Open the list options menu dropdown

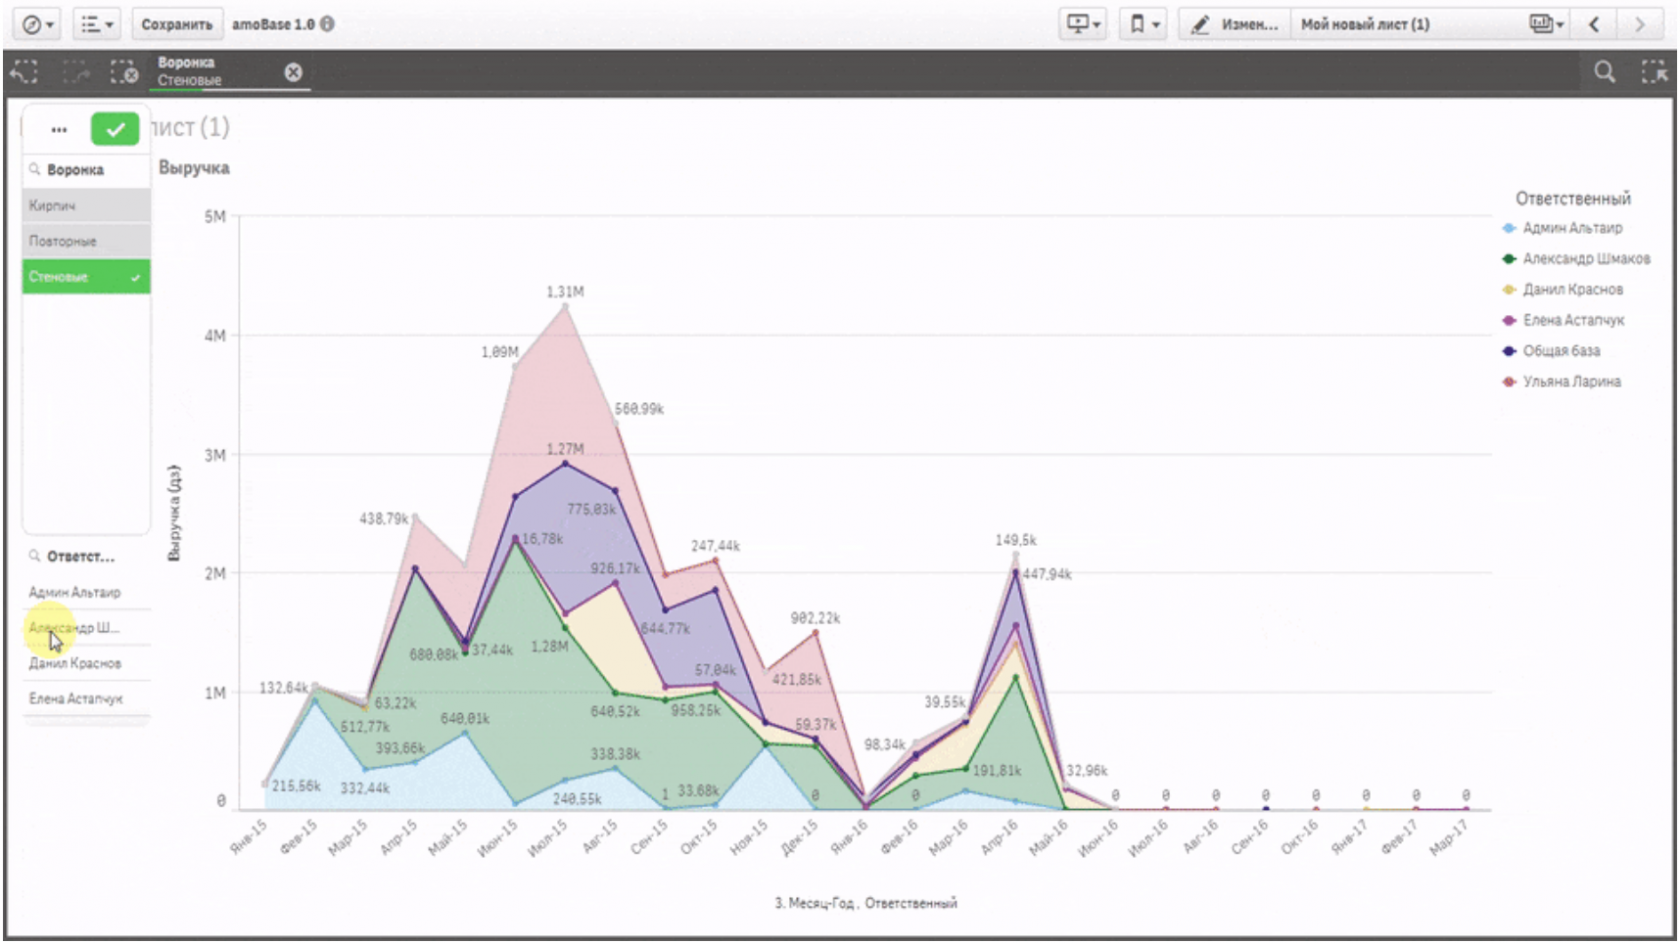(96, 24)
